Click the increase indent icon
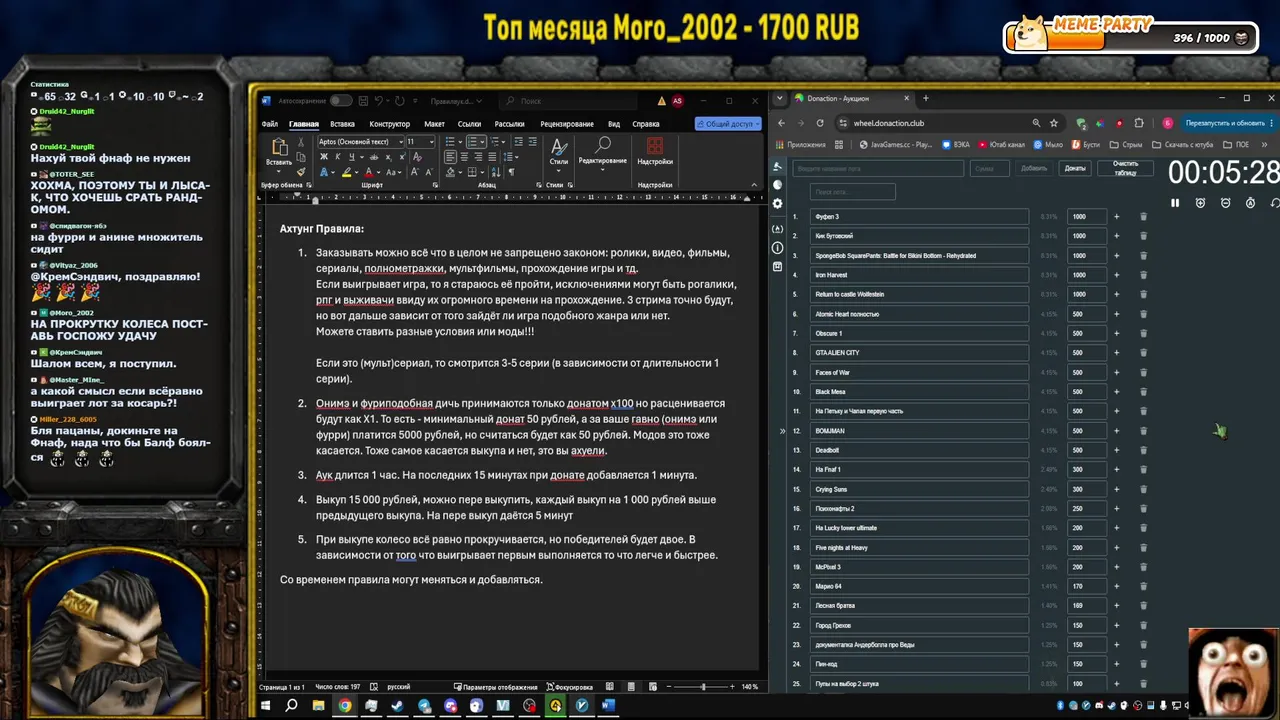Viewport: 1280px width, 720px height. click(533, 142)
